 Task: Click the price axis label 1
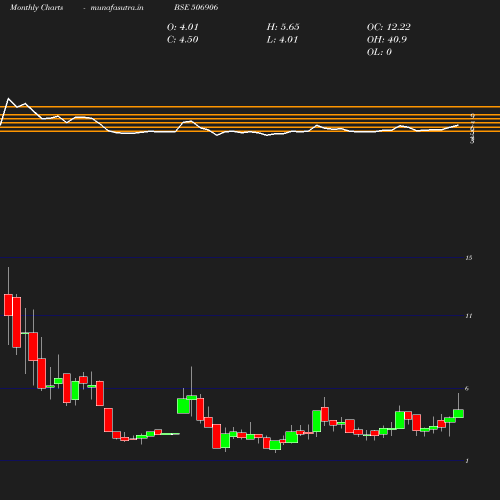pyautogui.click(x=467, y=461)
